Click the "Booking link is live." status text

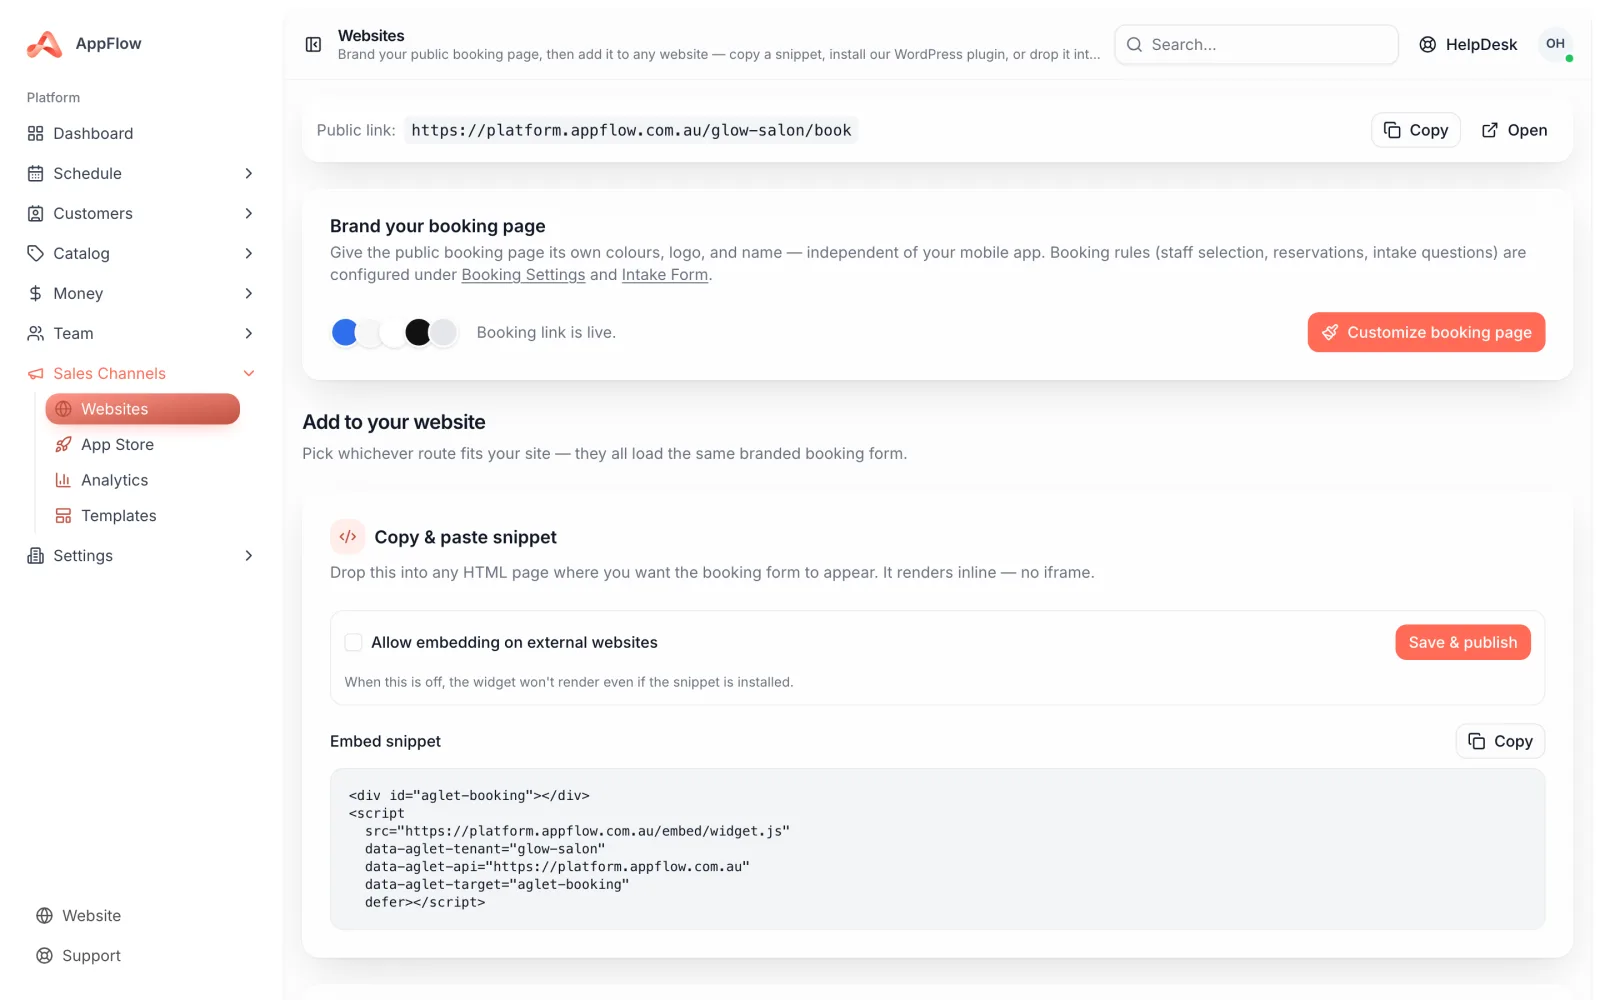point(546,332)
